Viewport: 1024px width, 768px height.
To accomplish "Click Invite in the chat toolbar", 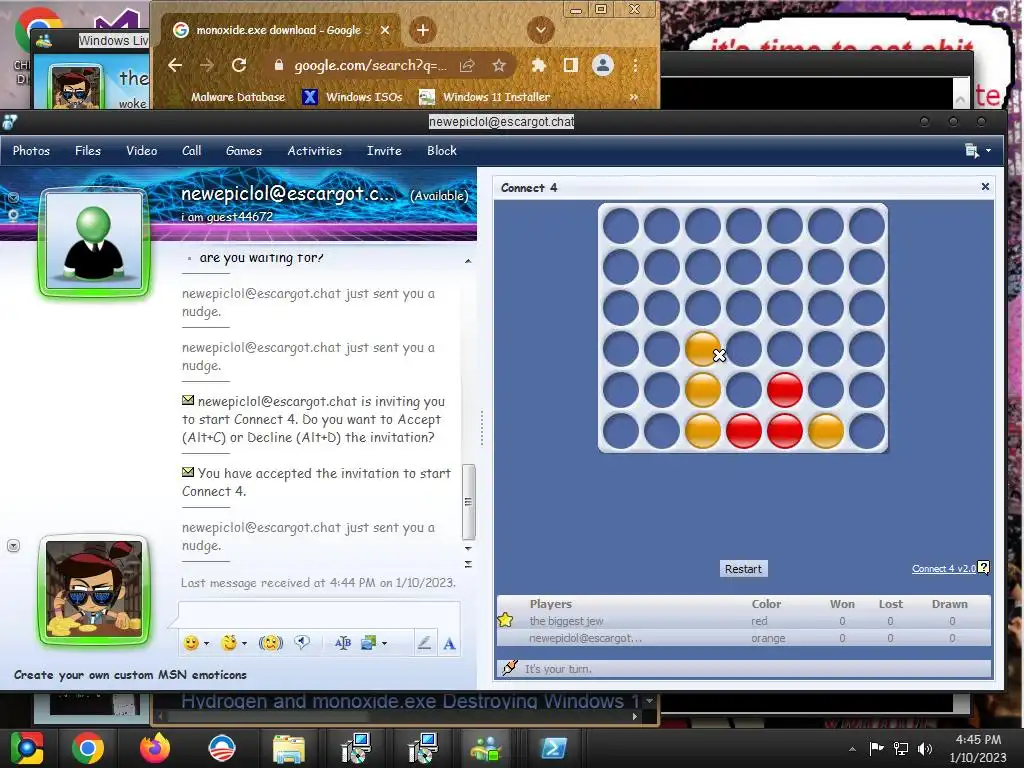I will click(384, 151).
